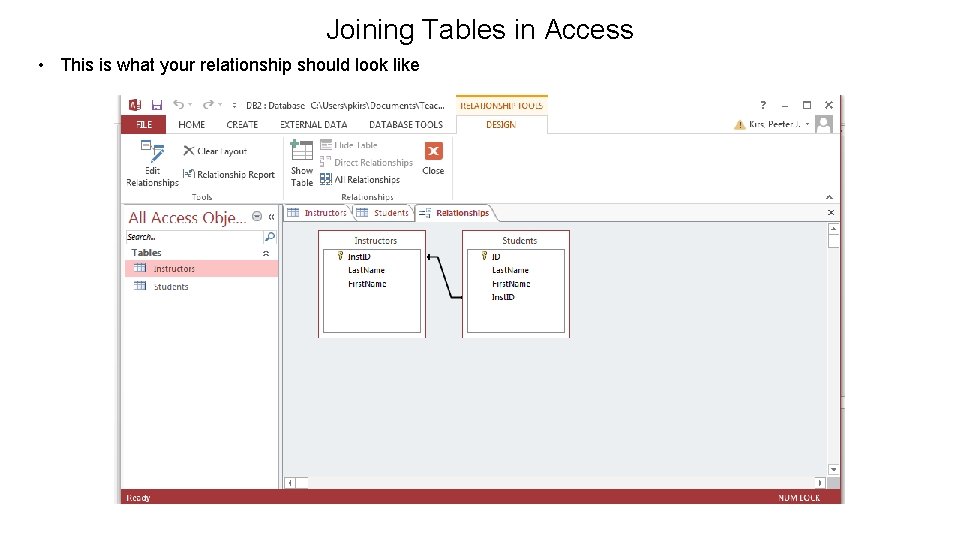Image resolution: width=960 pixels, height=540 pixels.
Task: Click the red Close relationships button
Action: 433,158
